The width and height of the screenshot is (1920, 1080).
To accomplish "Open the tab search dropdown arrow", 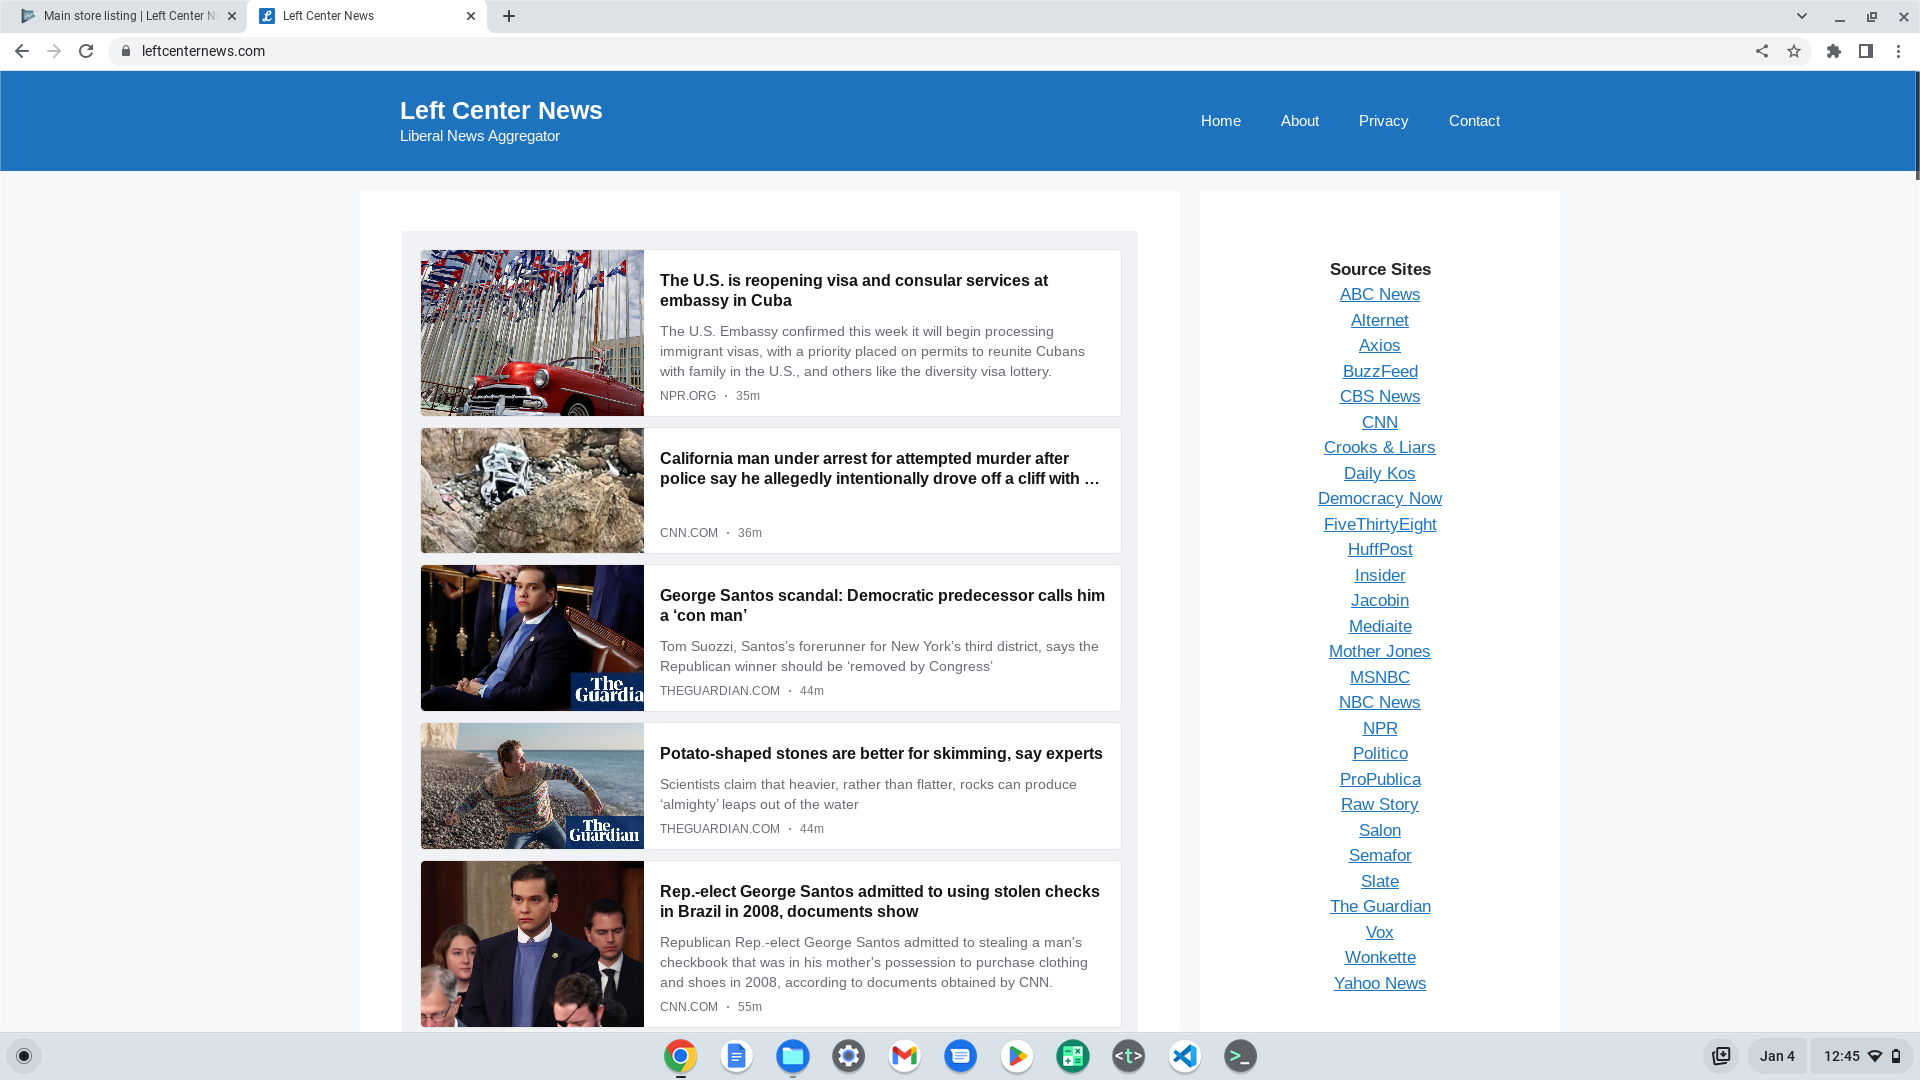I will (1802, 16).
